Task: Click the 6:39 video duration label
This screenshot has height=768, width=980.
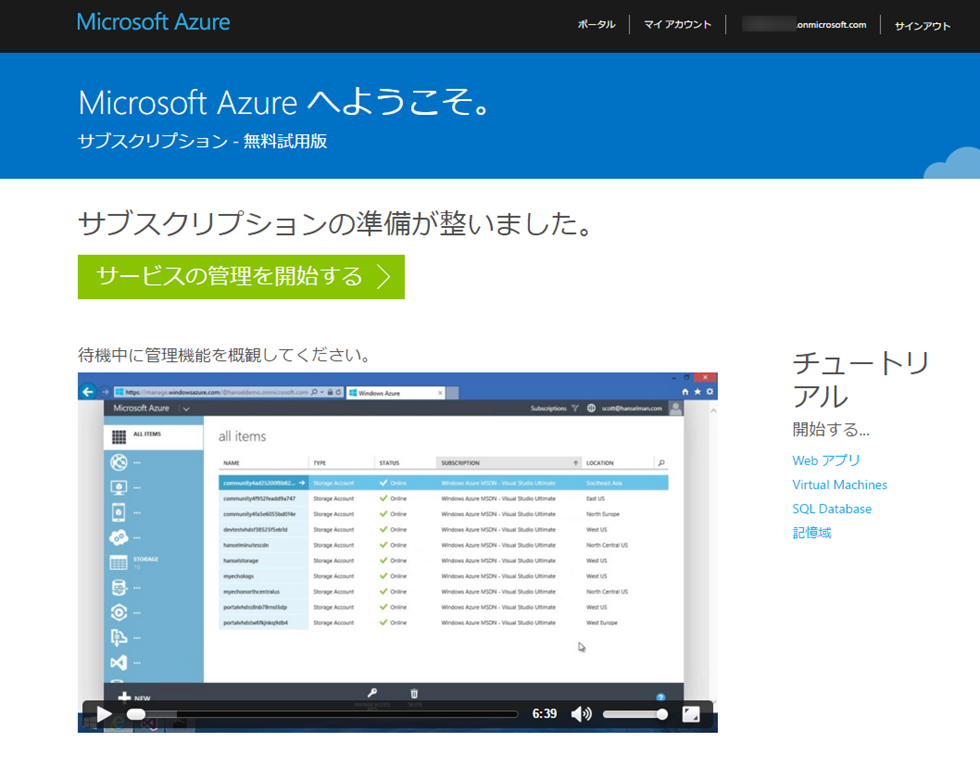Action: [x=544, y=714]
